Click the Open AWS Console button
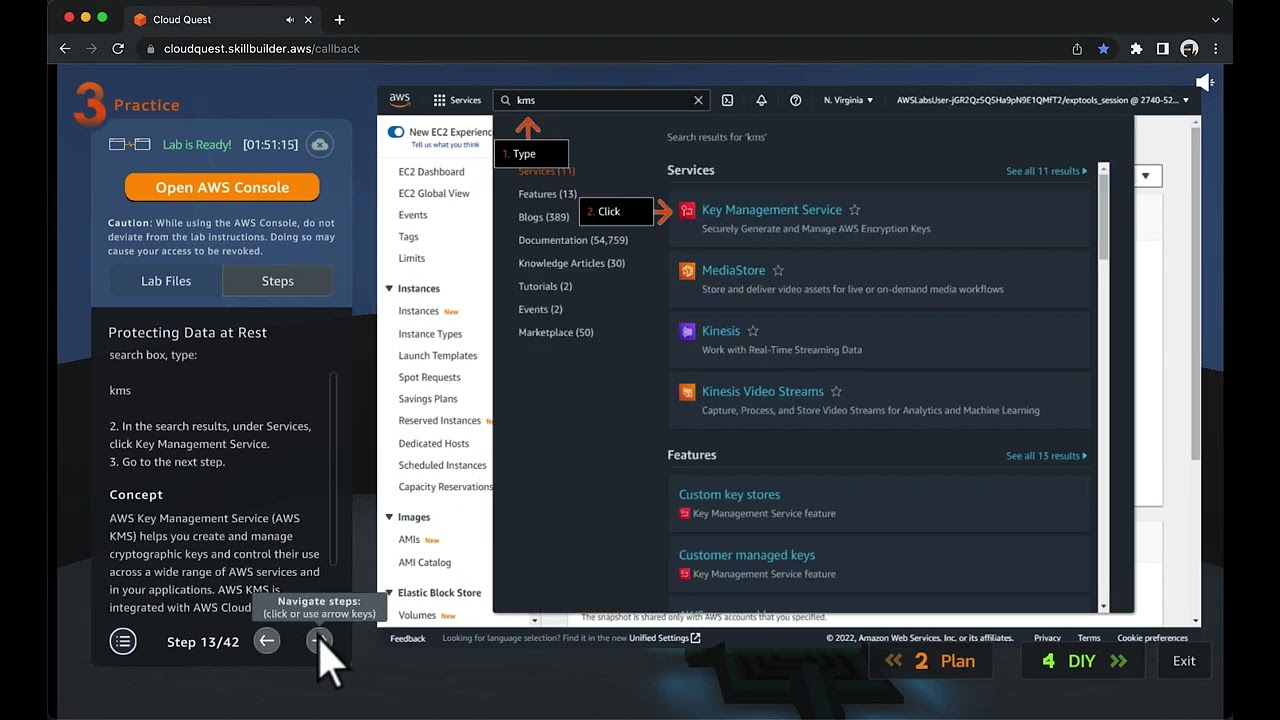 222,187
